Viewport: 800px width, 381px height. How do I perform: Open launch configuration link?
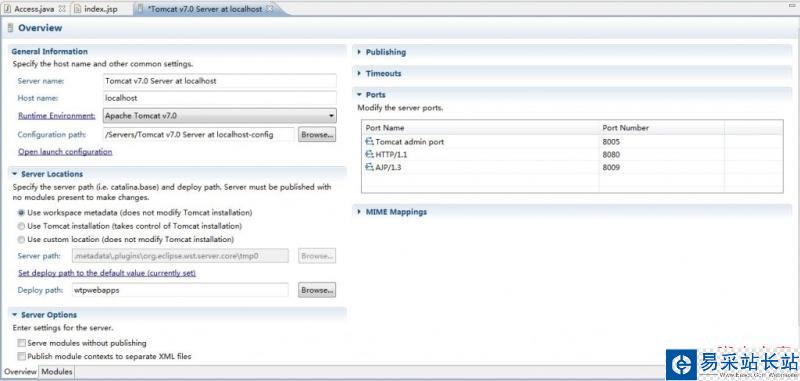click(x=65, y=151)
